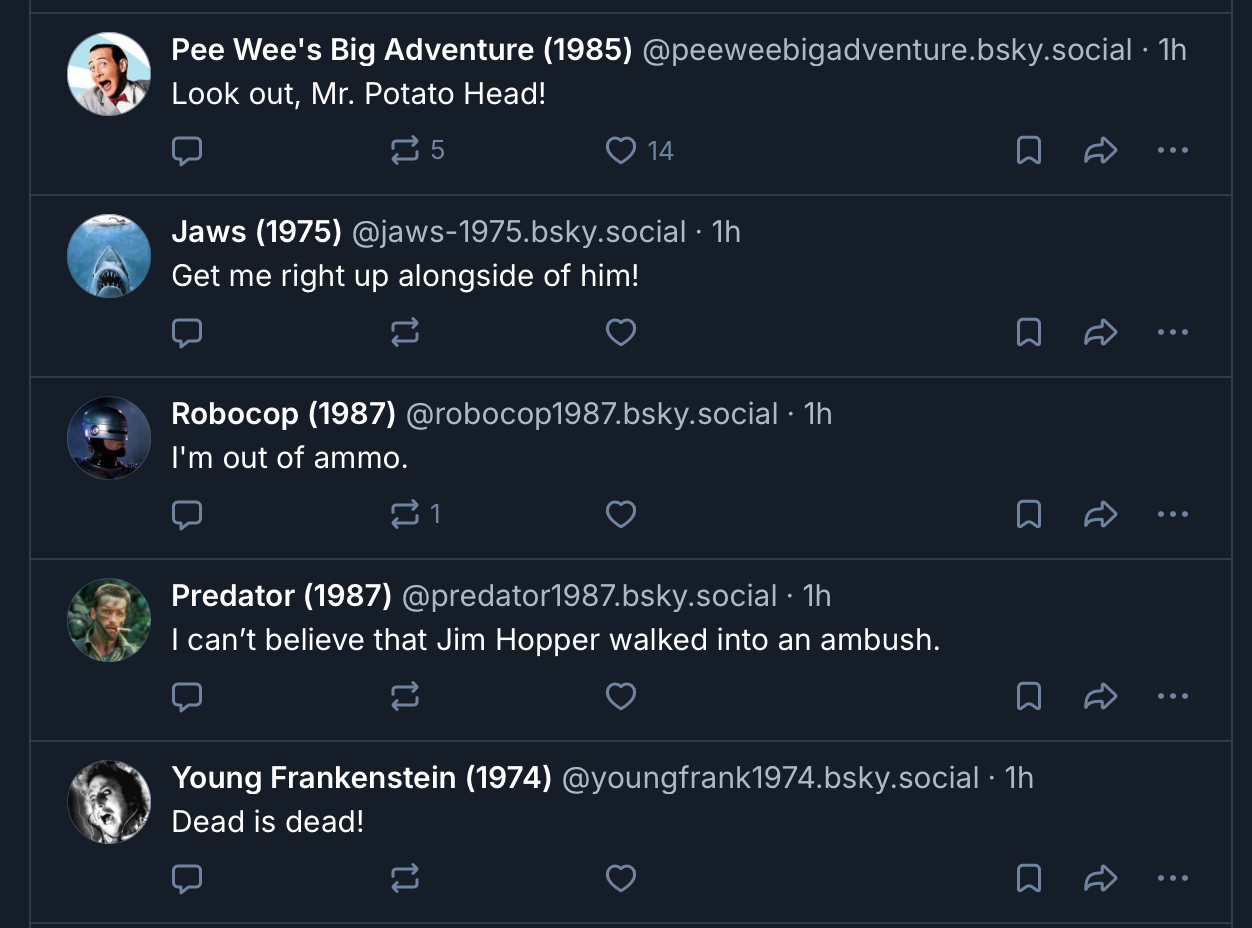Screen dimensions: 1252x928
Task: Open the "Dead is dead!" post text
Action: click(267, 822)
